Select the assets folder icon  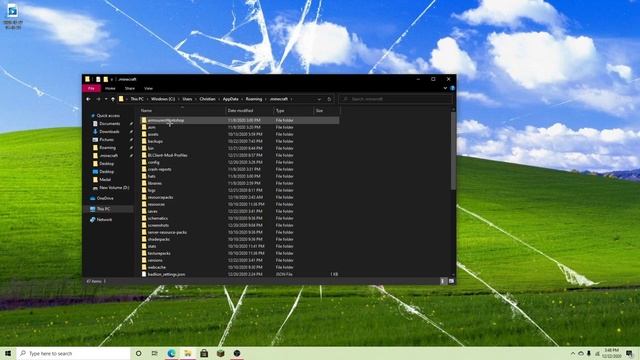pos(144,134)
